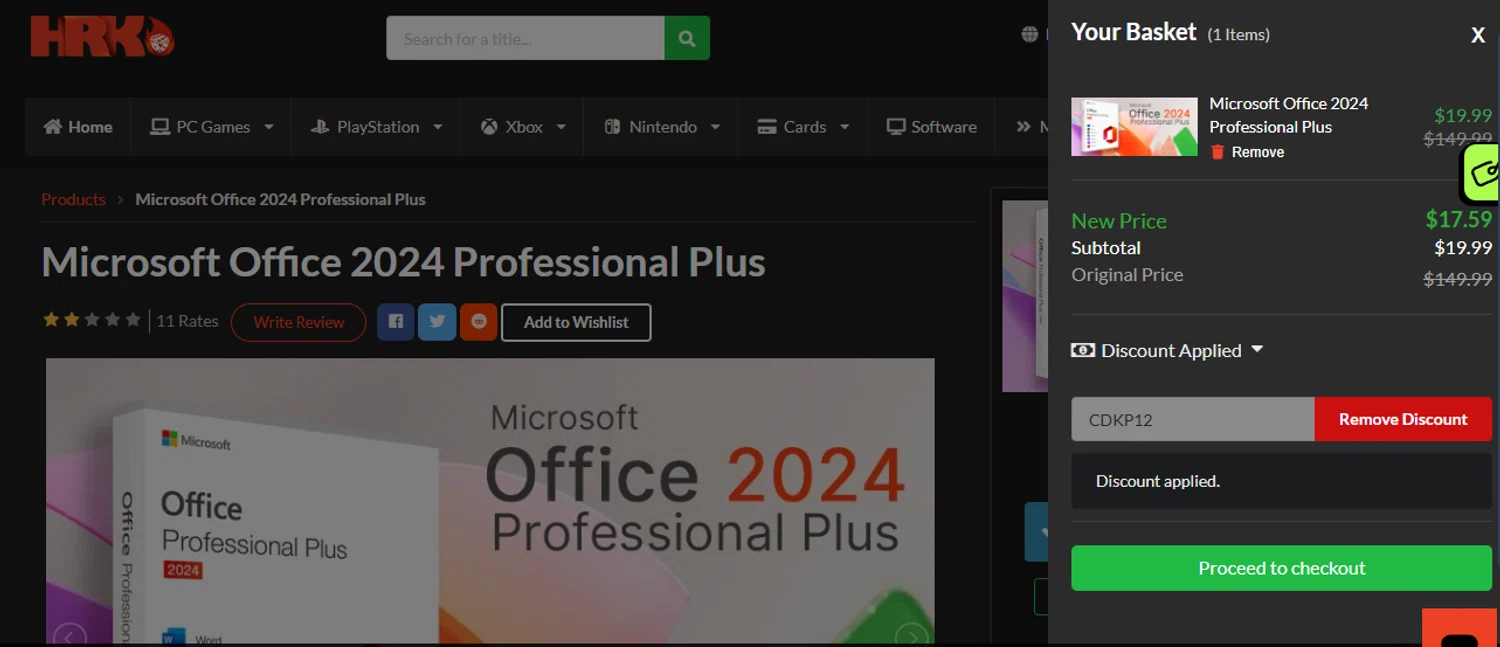Click the globe language icon
The image size is (1500, 647).
tap(1029, 34)
